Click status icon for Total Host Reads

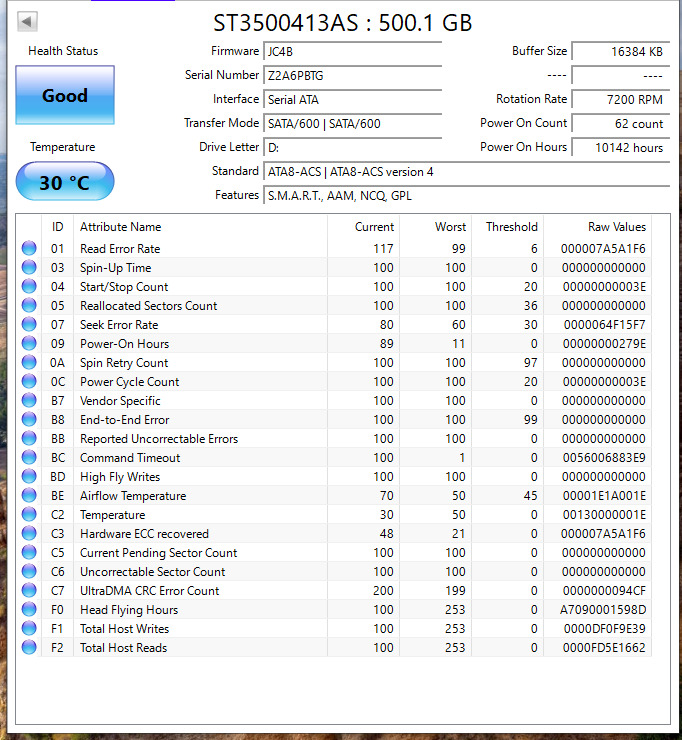coord(29,647)
